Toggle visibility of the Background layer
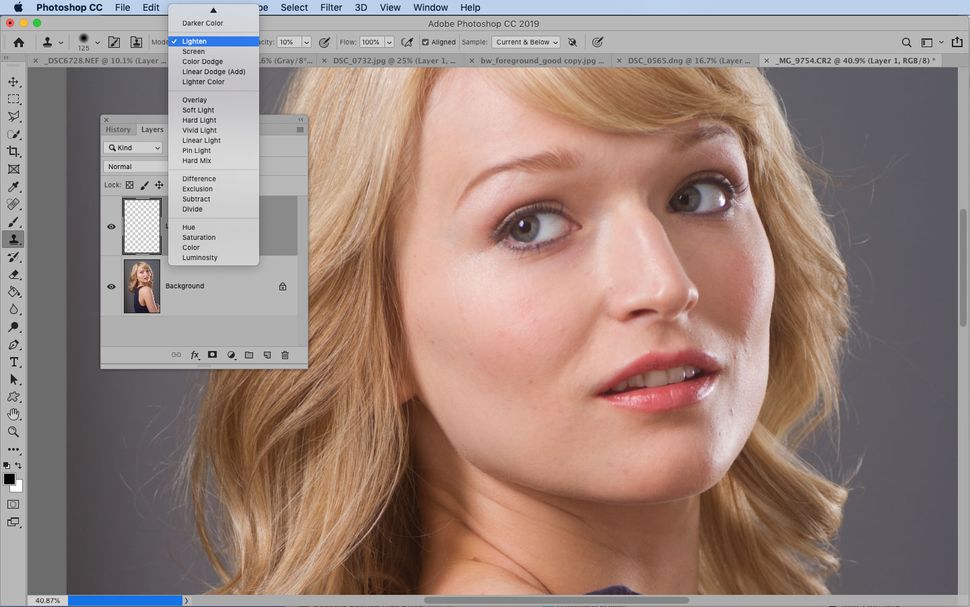Image resolution: width=970 pixels, height=607 pixels. coord(112,287)
